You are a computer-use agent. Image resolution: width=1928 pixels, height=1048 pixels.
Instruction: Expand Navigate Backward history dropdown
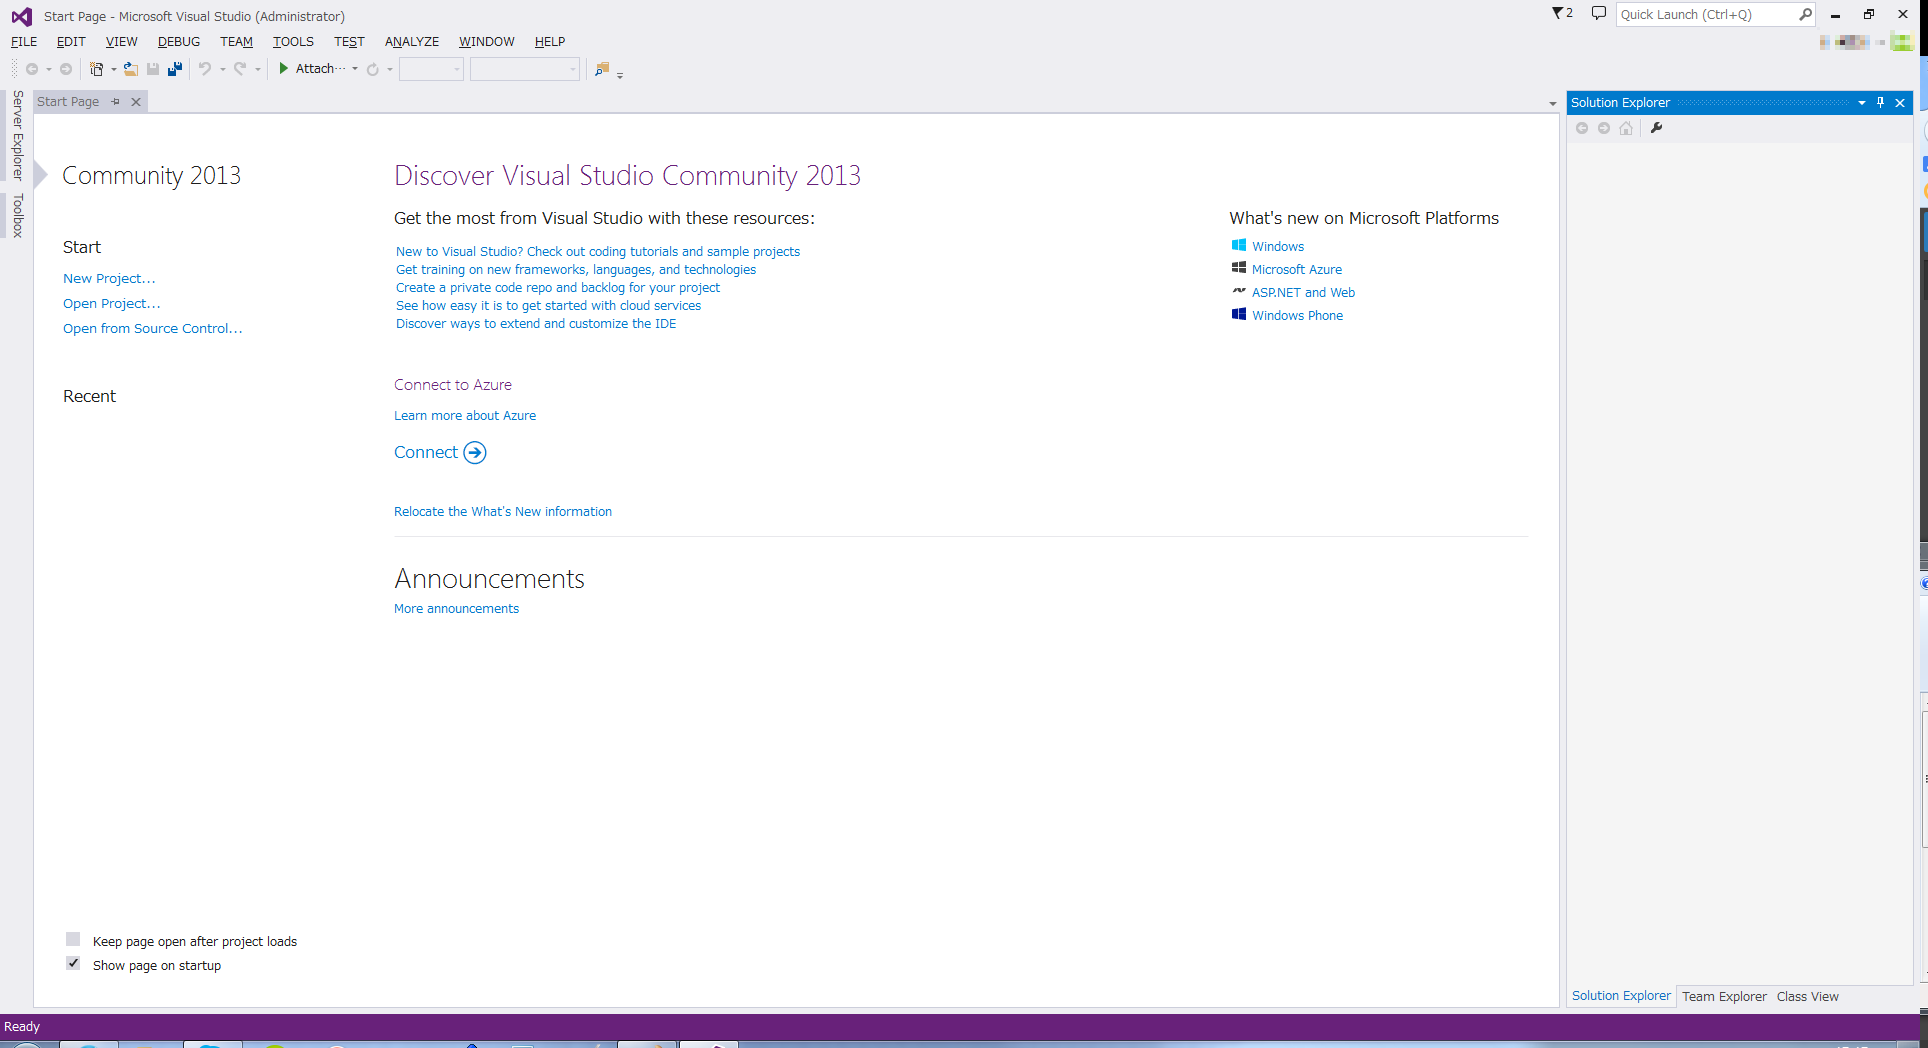pyautogui.click(x=49, y=69)
